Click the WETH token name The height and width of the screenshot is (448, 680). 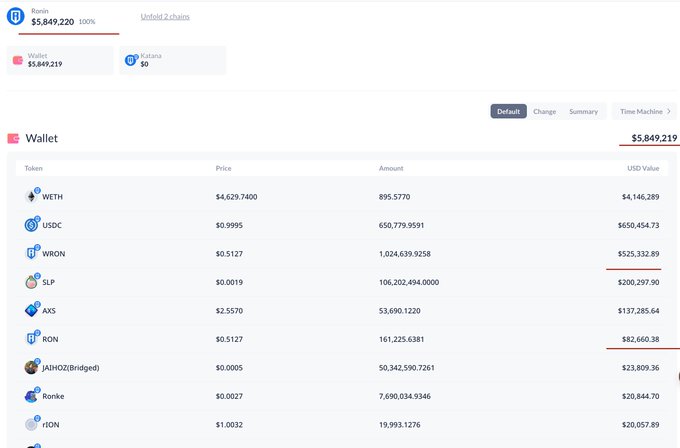52,197
